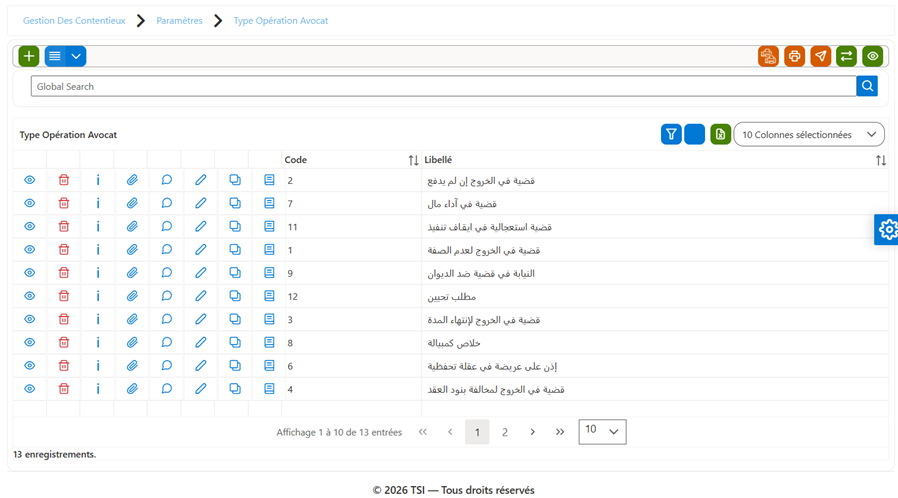Open the rows-per-page 10 dropdown

click(602, 432)
